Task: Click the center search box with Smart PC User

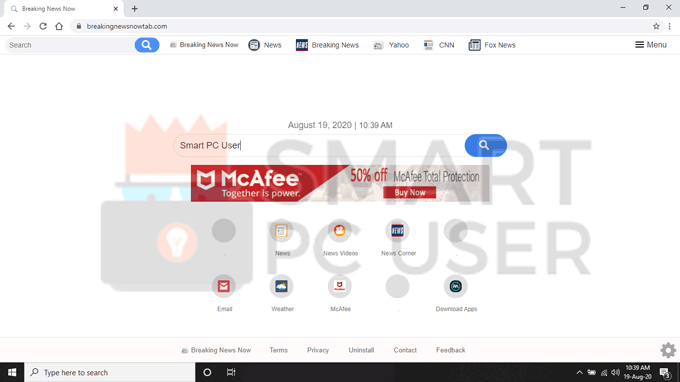Action: (x=319, y=145)
